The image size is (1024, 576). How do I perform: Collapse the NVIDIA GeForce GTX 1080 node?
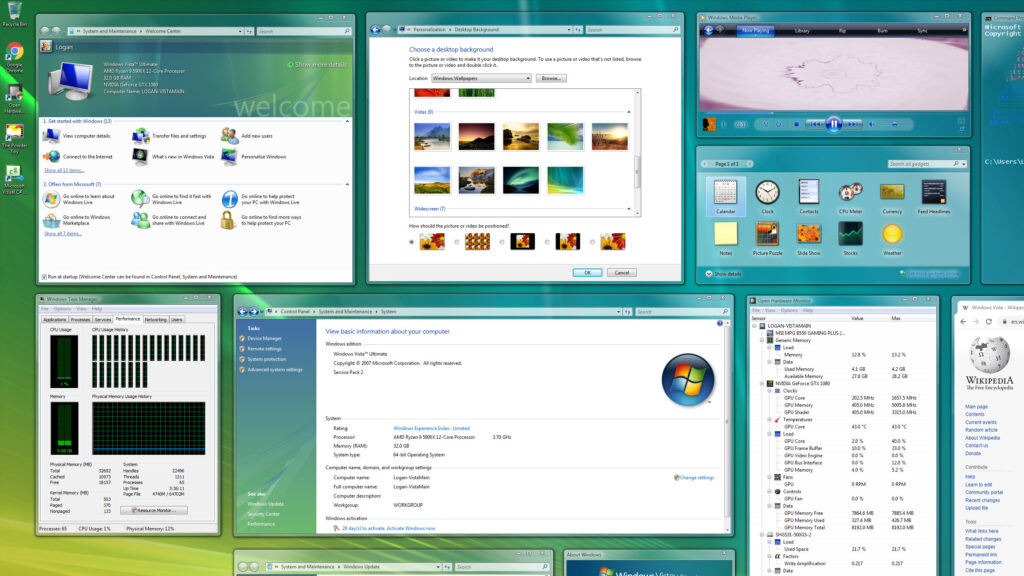coord(762,383)
